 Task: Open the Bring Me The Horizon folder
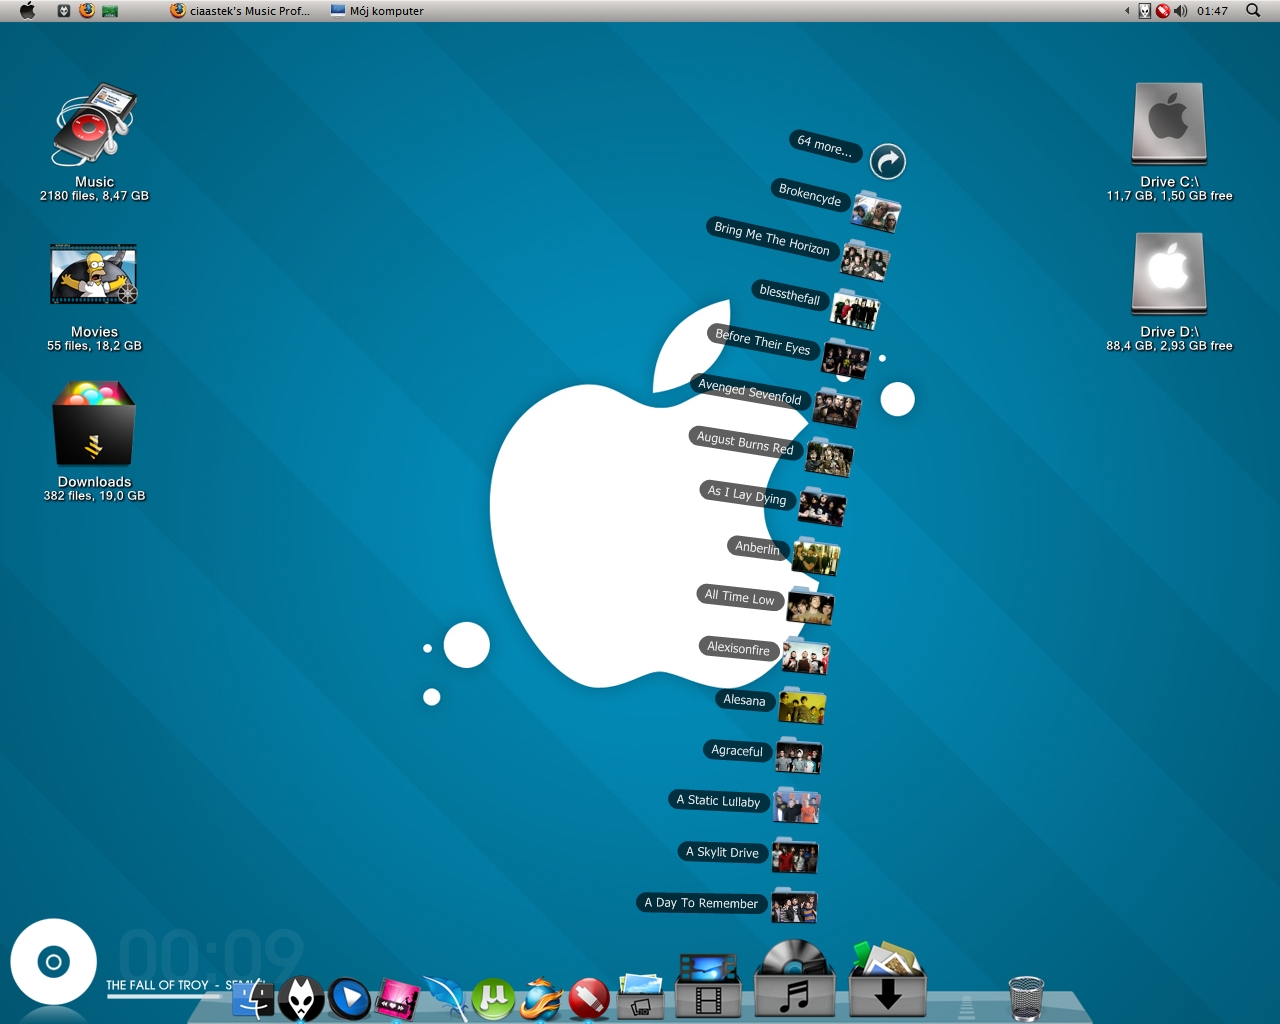click(x=865, y=260)
